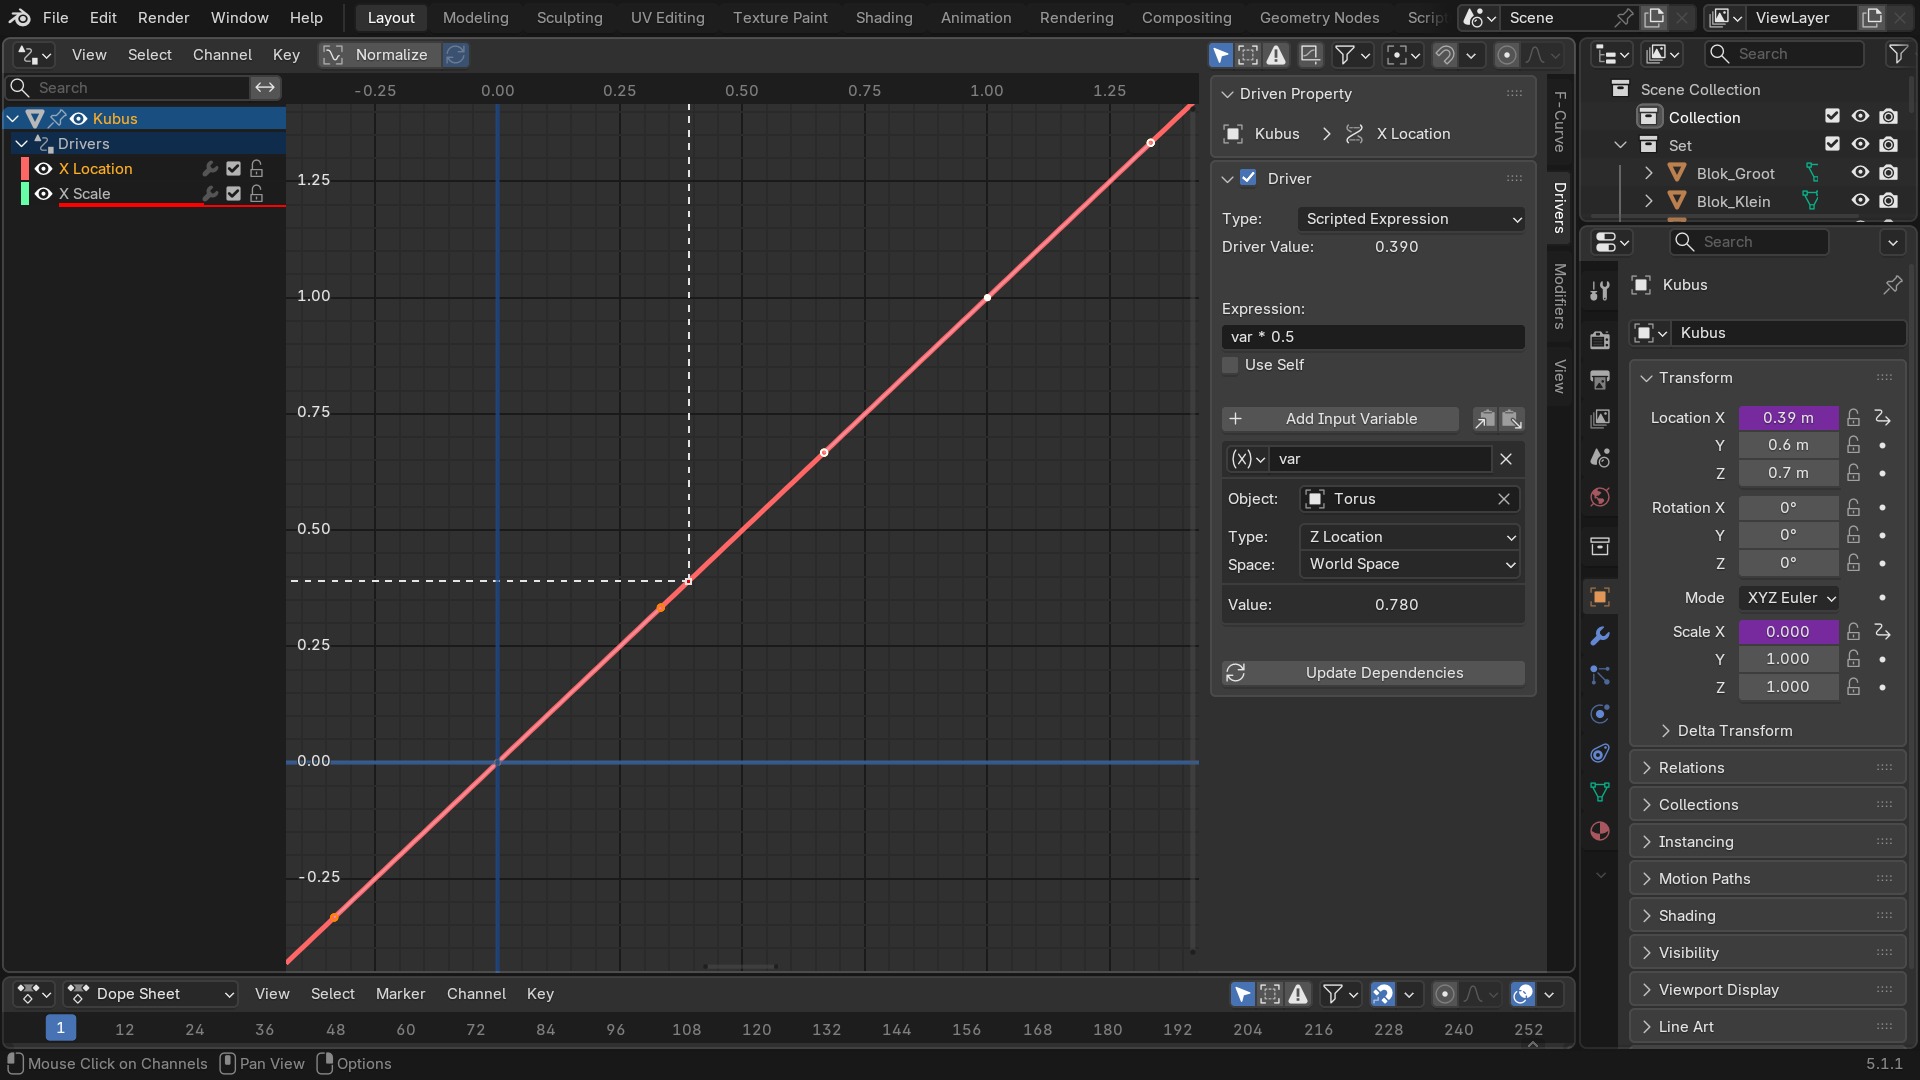Viewport: 1920px width, 1080px height.
Task: Open the Physics properties tab icon
Action: point(1600,714)
